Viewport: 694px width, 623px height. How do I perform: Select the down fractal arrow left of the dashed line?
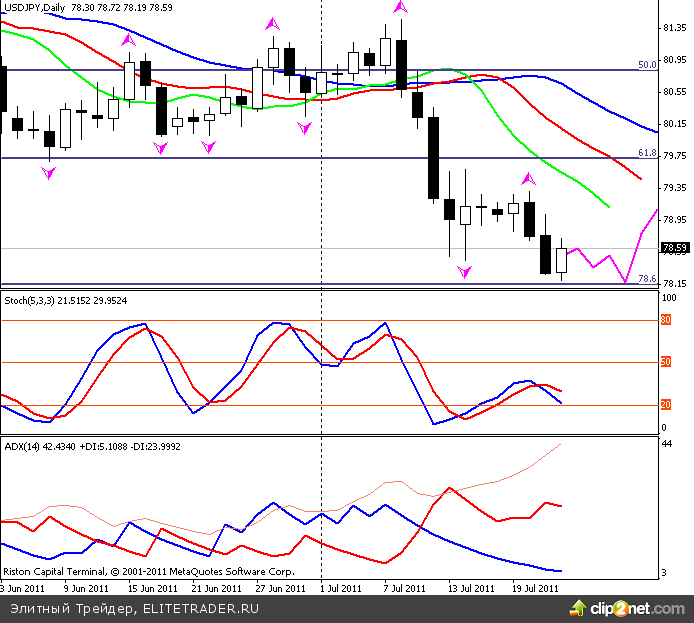point(304,128)
